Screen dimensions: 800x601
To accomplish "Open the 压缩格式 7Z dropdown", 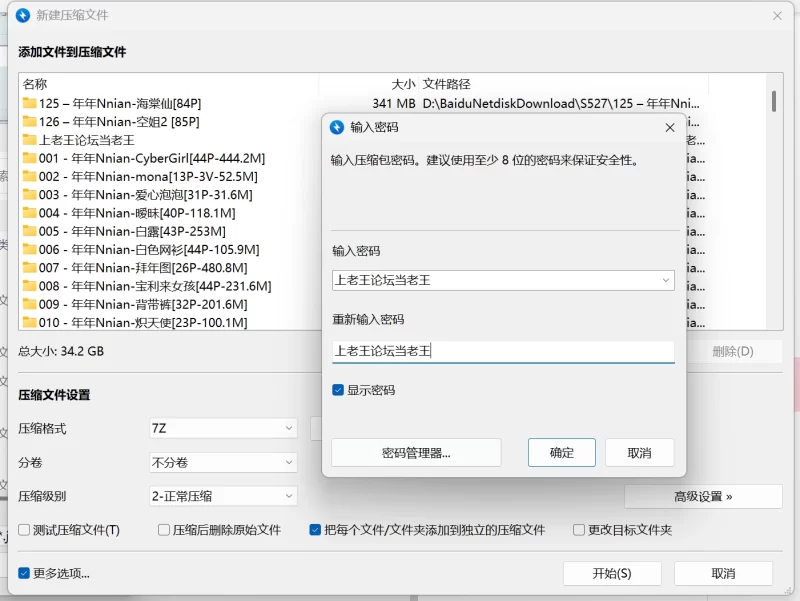I will (222, 428).
